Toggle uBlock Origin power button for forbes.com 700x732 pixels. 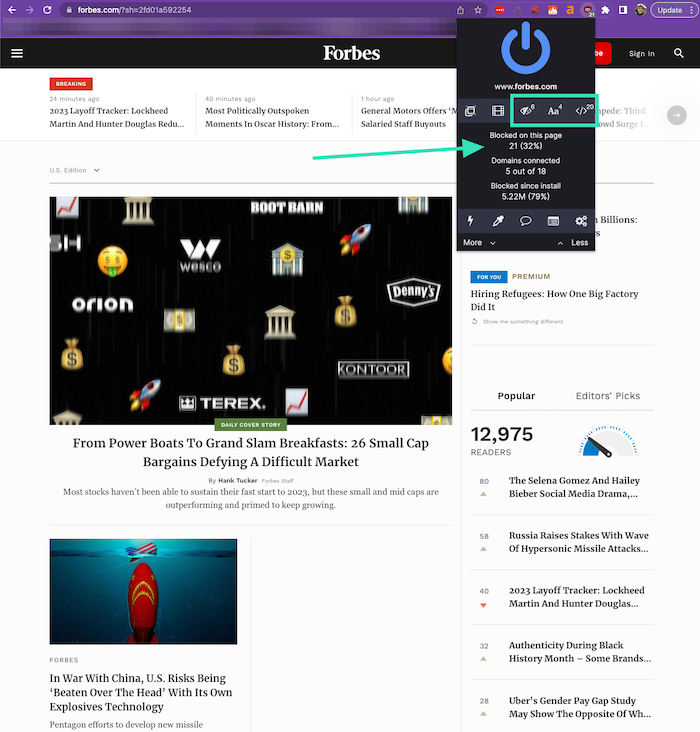click(x=525, y=49)
